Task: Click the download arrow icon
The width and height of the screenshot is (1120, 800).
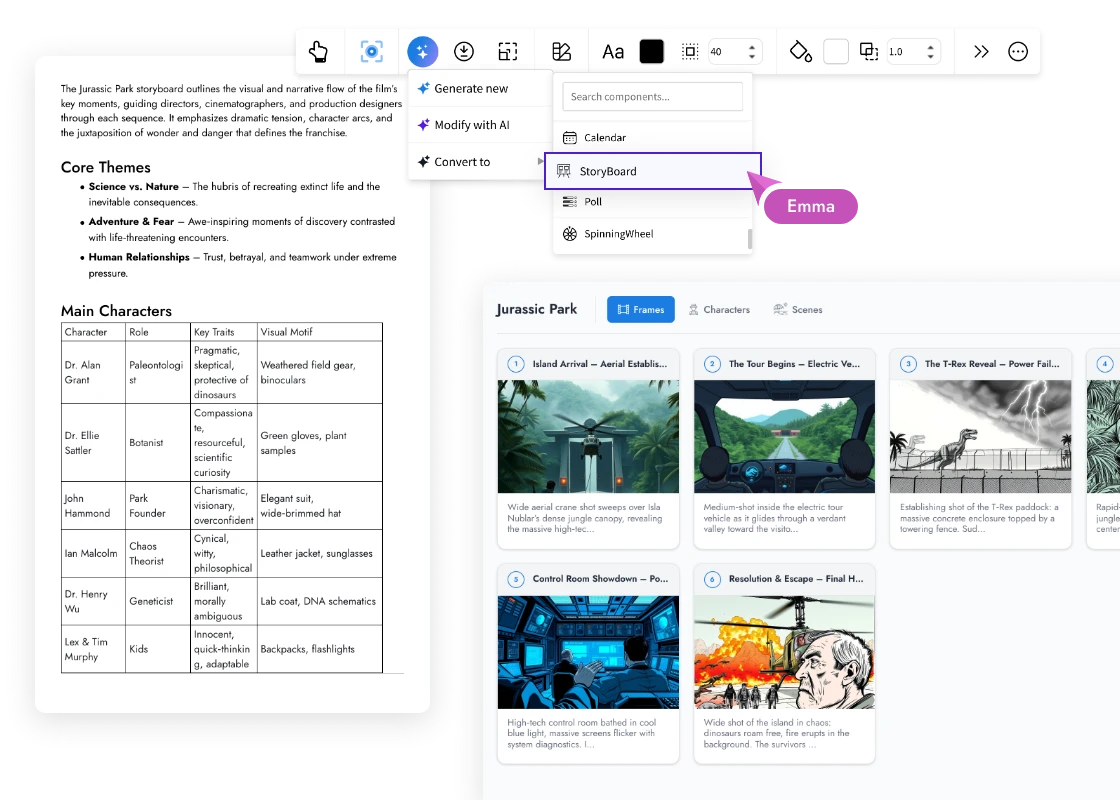Action: click(464, 52)
